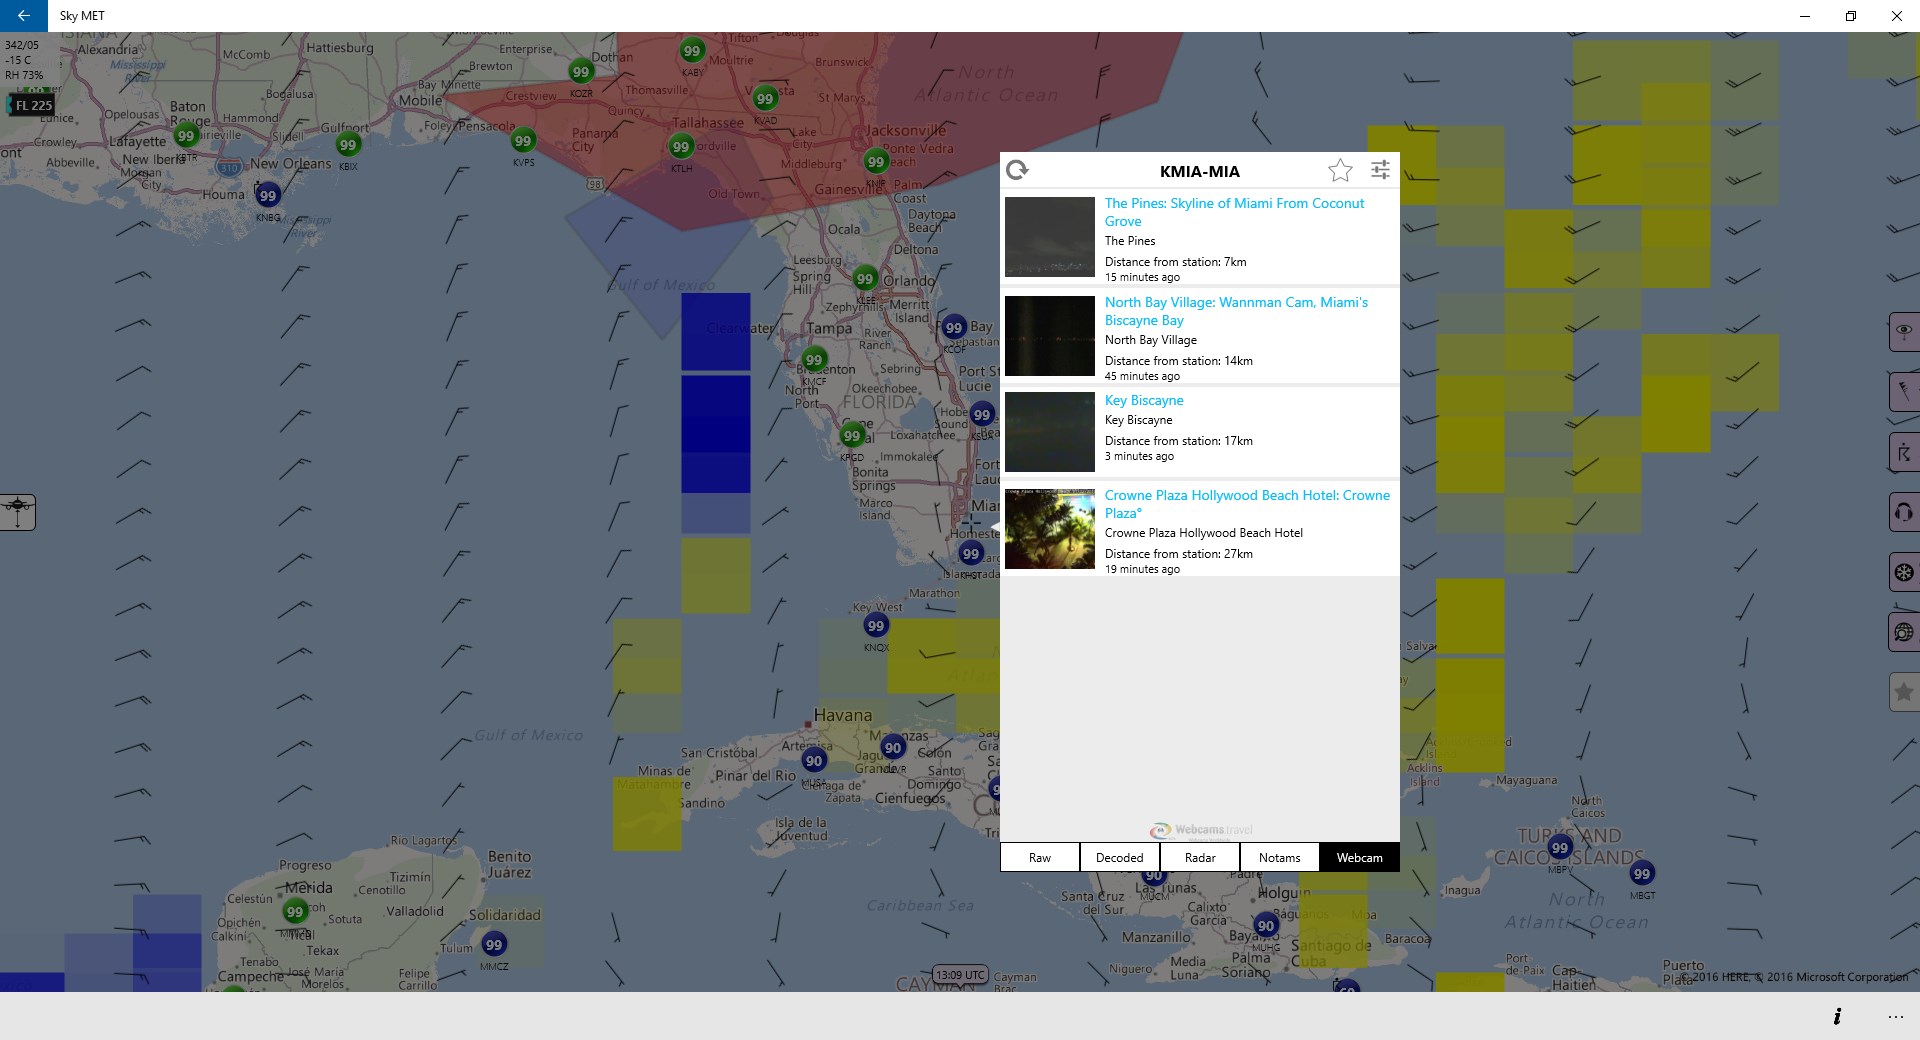
Task: Select the KTLH station marker
Action: pyautogui.click(x=681, y=147)
